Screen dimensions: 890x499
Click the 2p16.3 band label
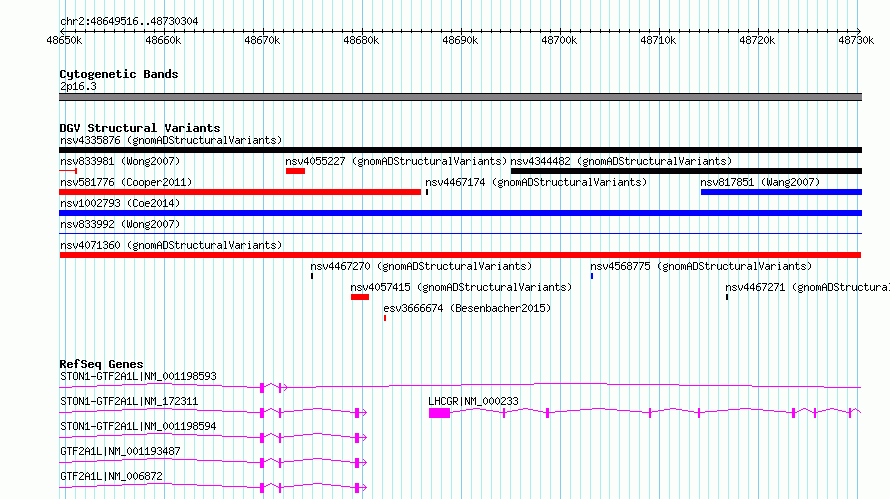click(78, 86)
